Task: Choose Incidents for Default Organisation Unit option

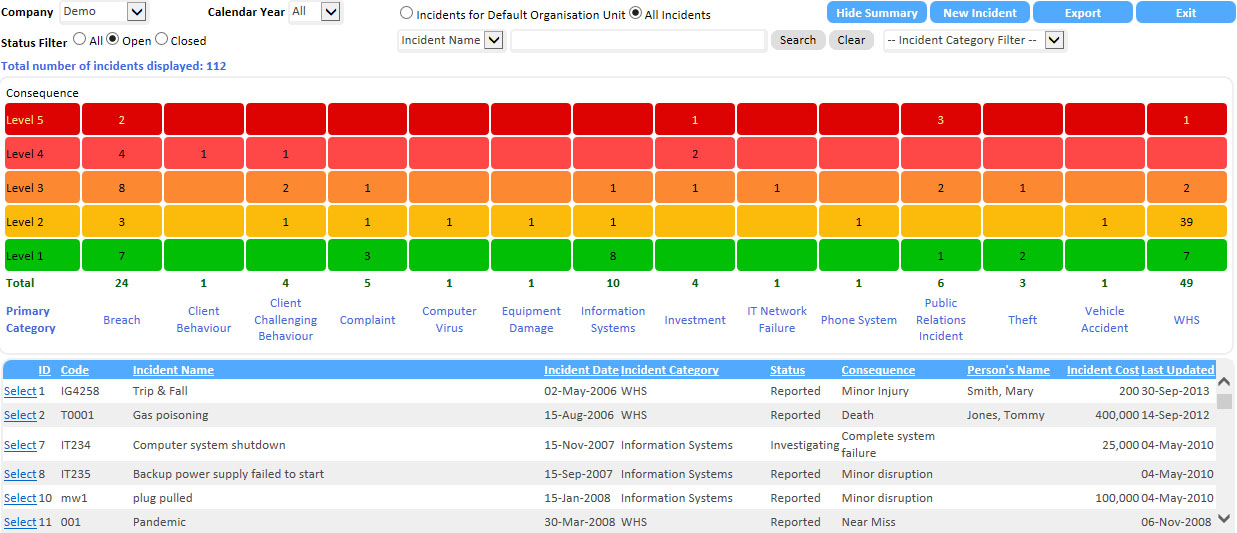Action: 406,14
